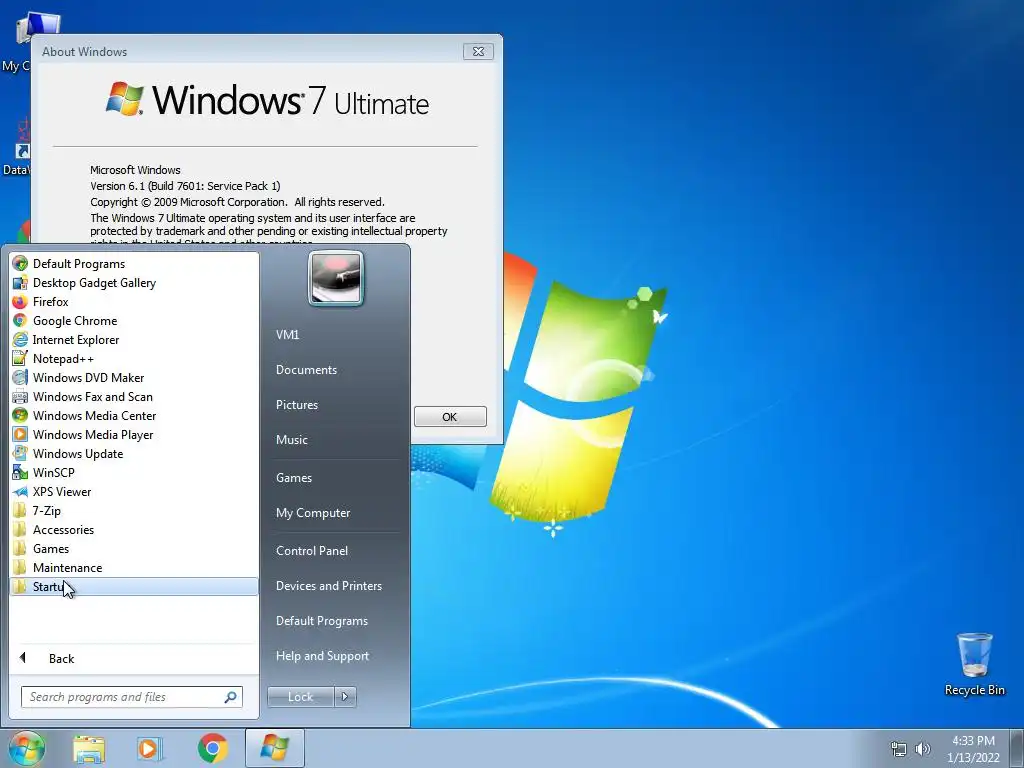Expand the Accessories folder

click(135, 530)
